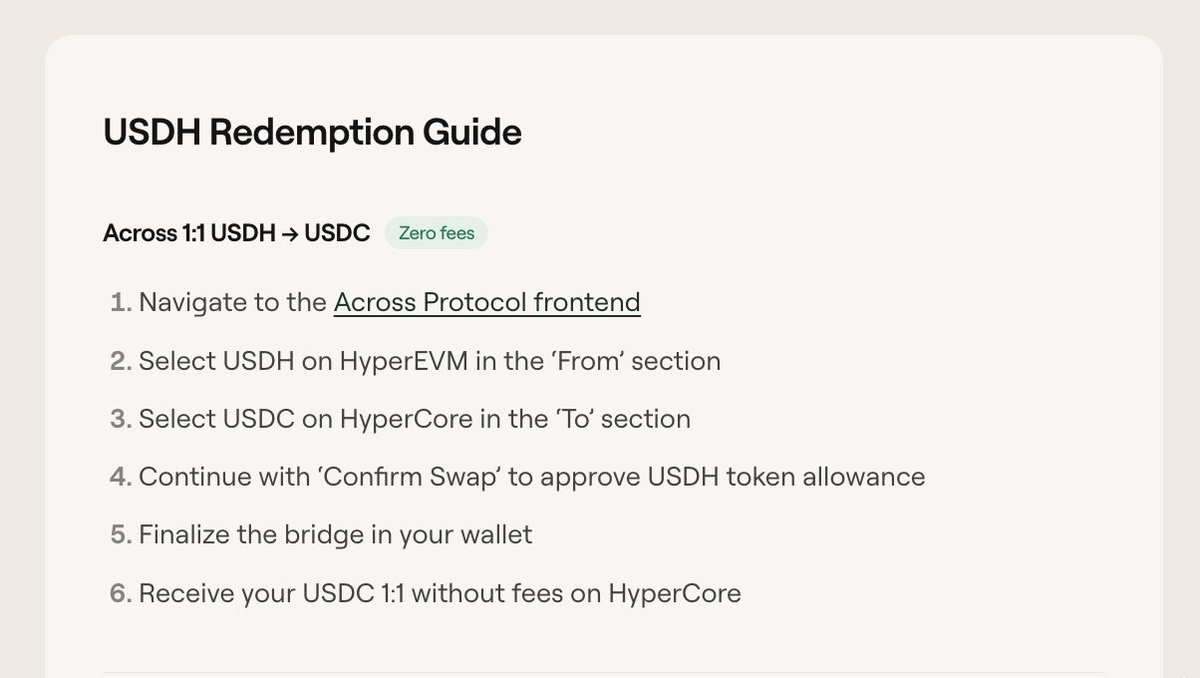Click the USDH Redemption Guide heading

[x=312, y=132]
